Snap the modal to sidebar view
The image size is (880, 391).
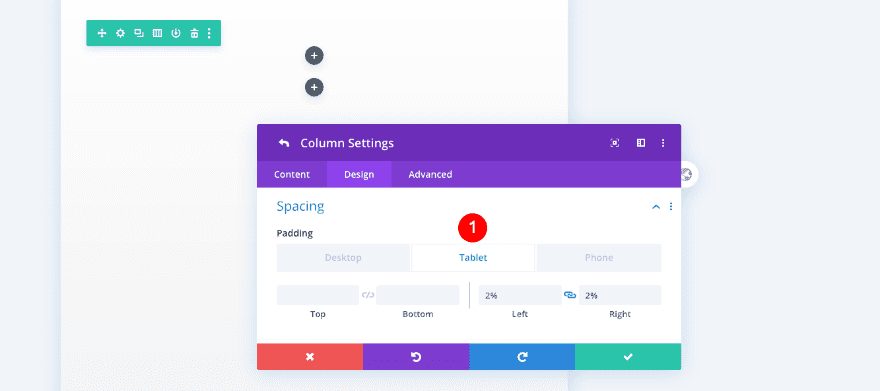click(x=641, y=143)
